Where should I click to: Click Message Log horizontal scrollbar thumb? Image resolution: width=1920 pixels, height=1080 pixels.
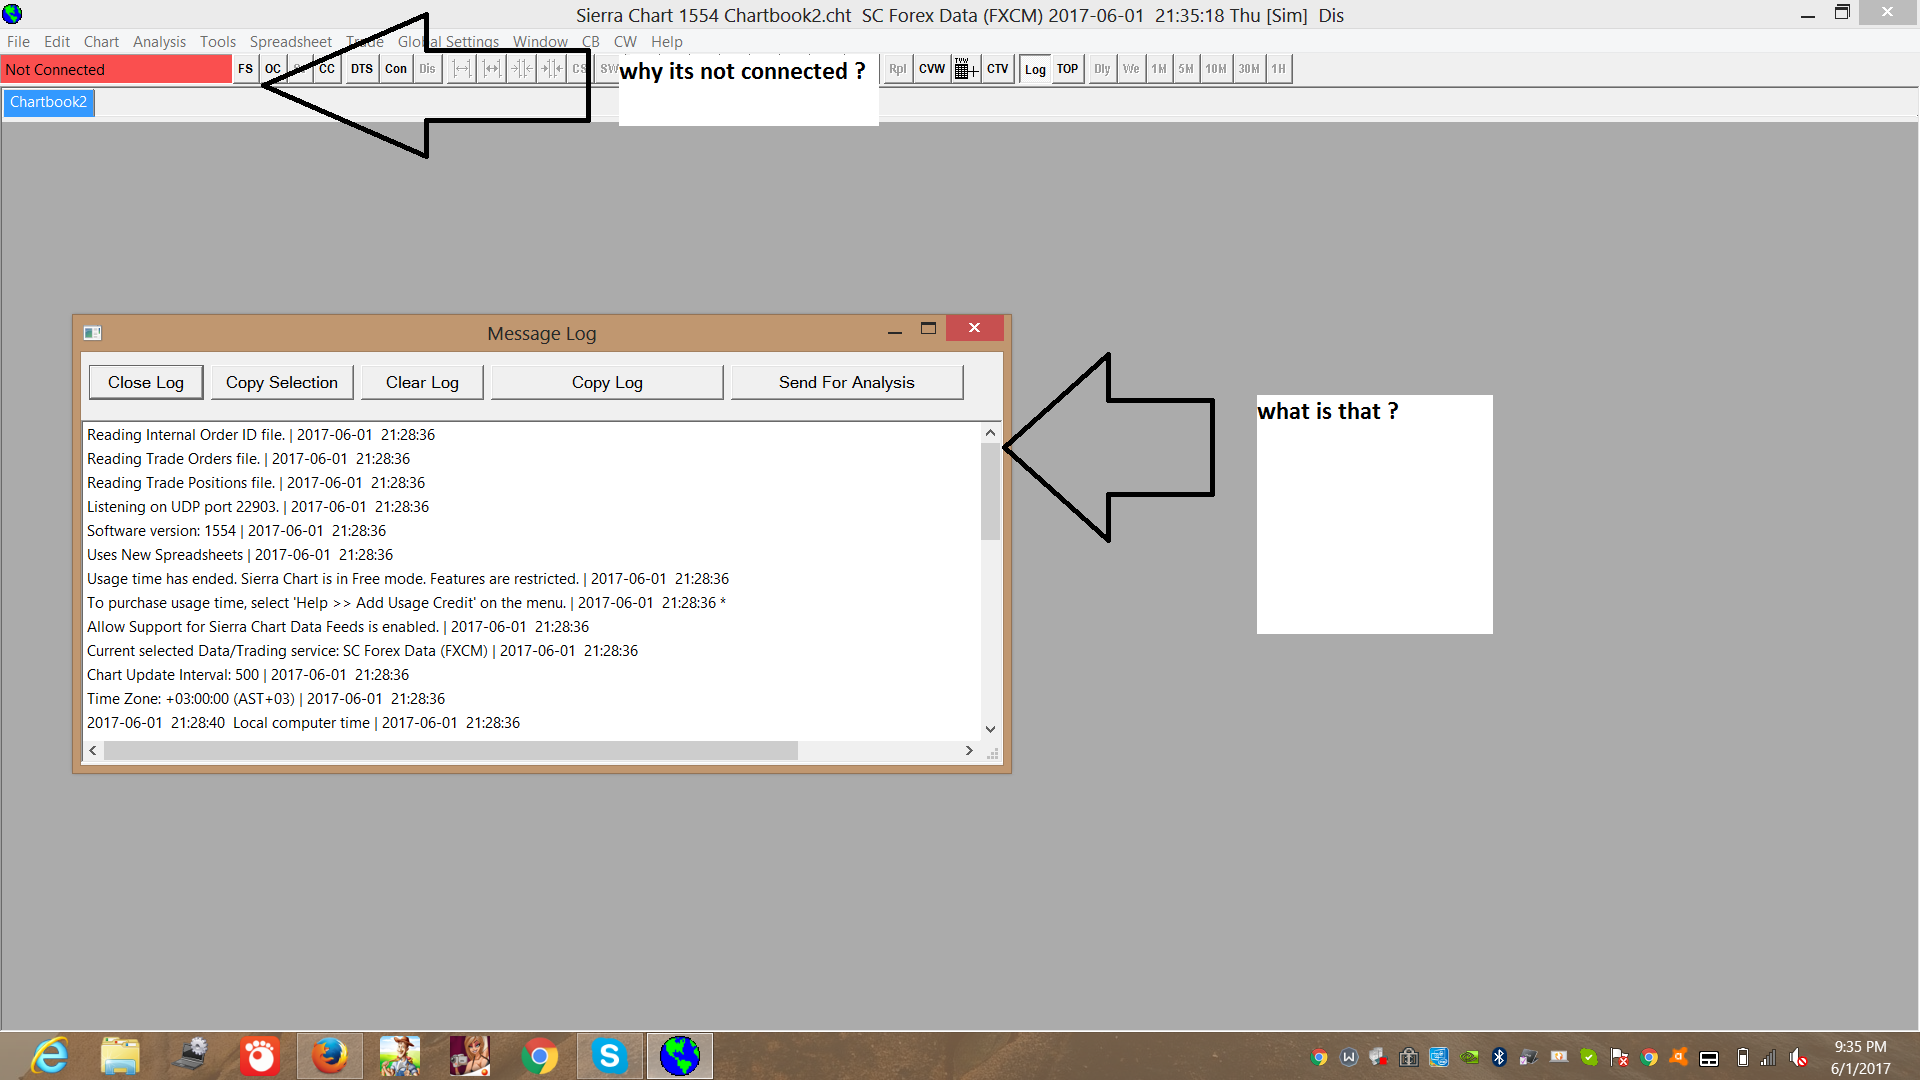click(x=450, y=750)
